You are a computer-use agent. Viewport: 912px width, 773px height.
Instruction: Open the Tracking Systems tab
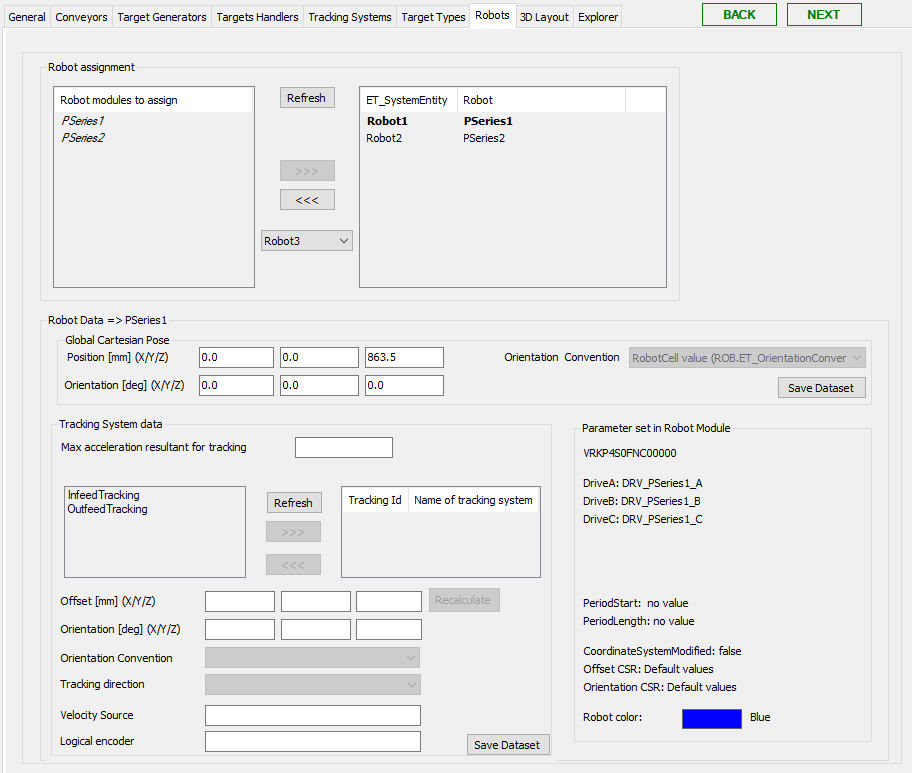349,17
